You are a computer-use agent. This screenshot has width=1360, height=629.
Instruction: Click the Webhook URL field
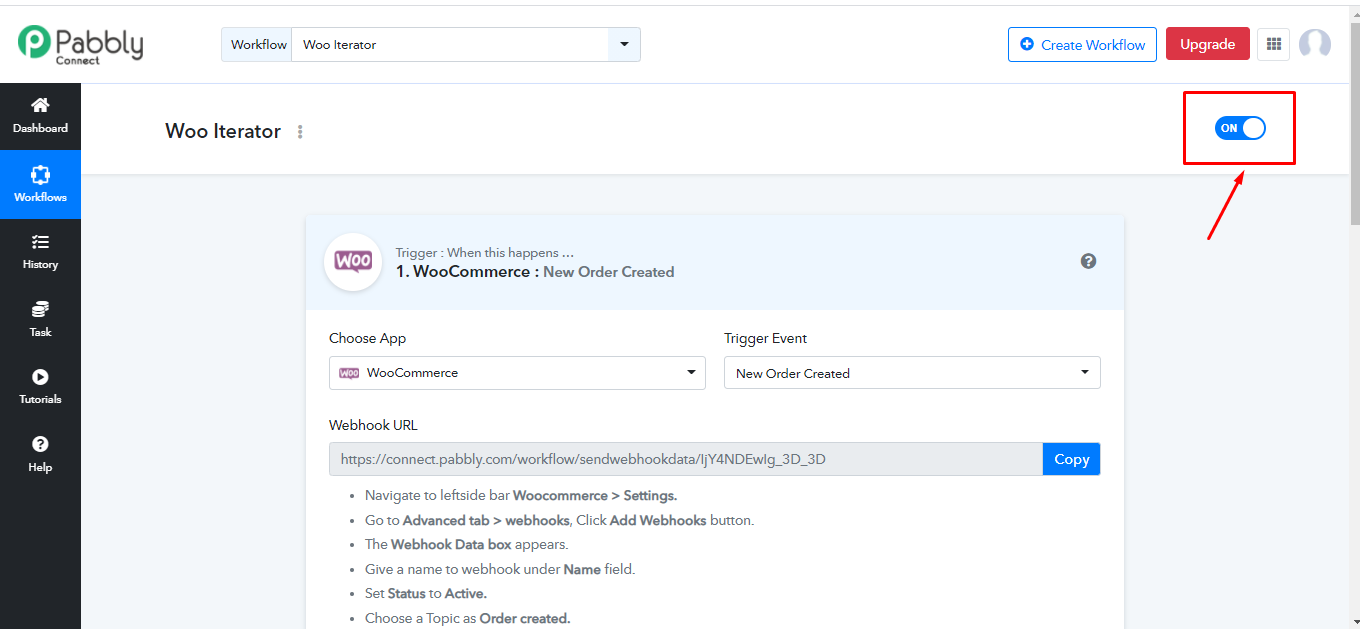pyautogui.click(x=686, y=459)
